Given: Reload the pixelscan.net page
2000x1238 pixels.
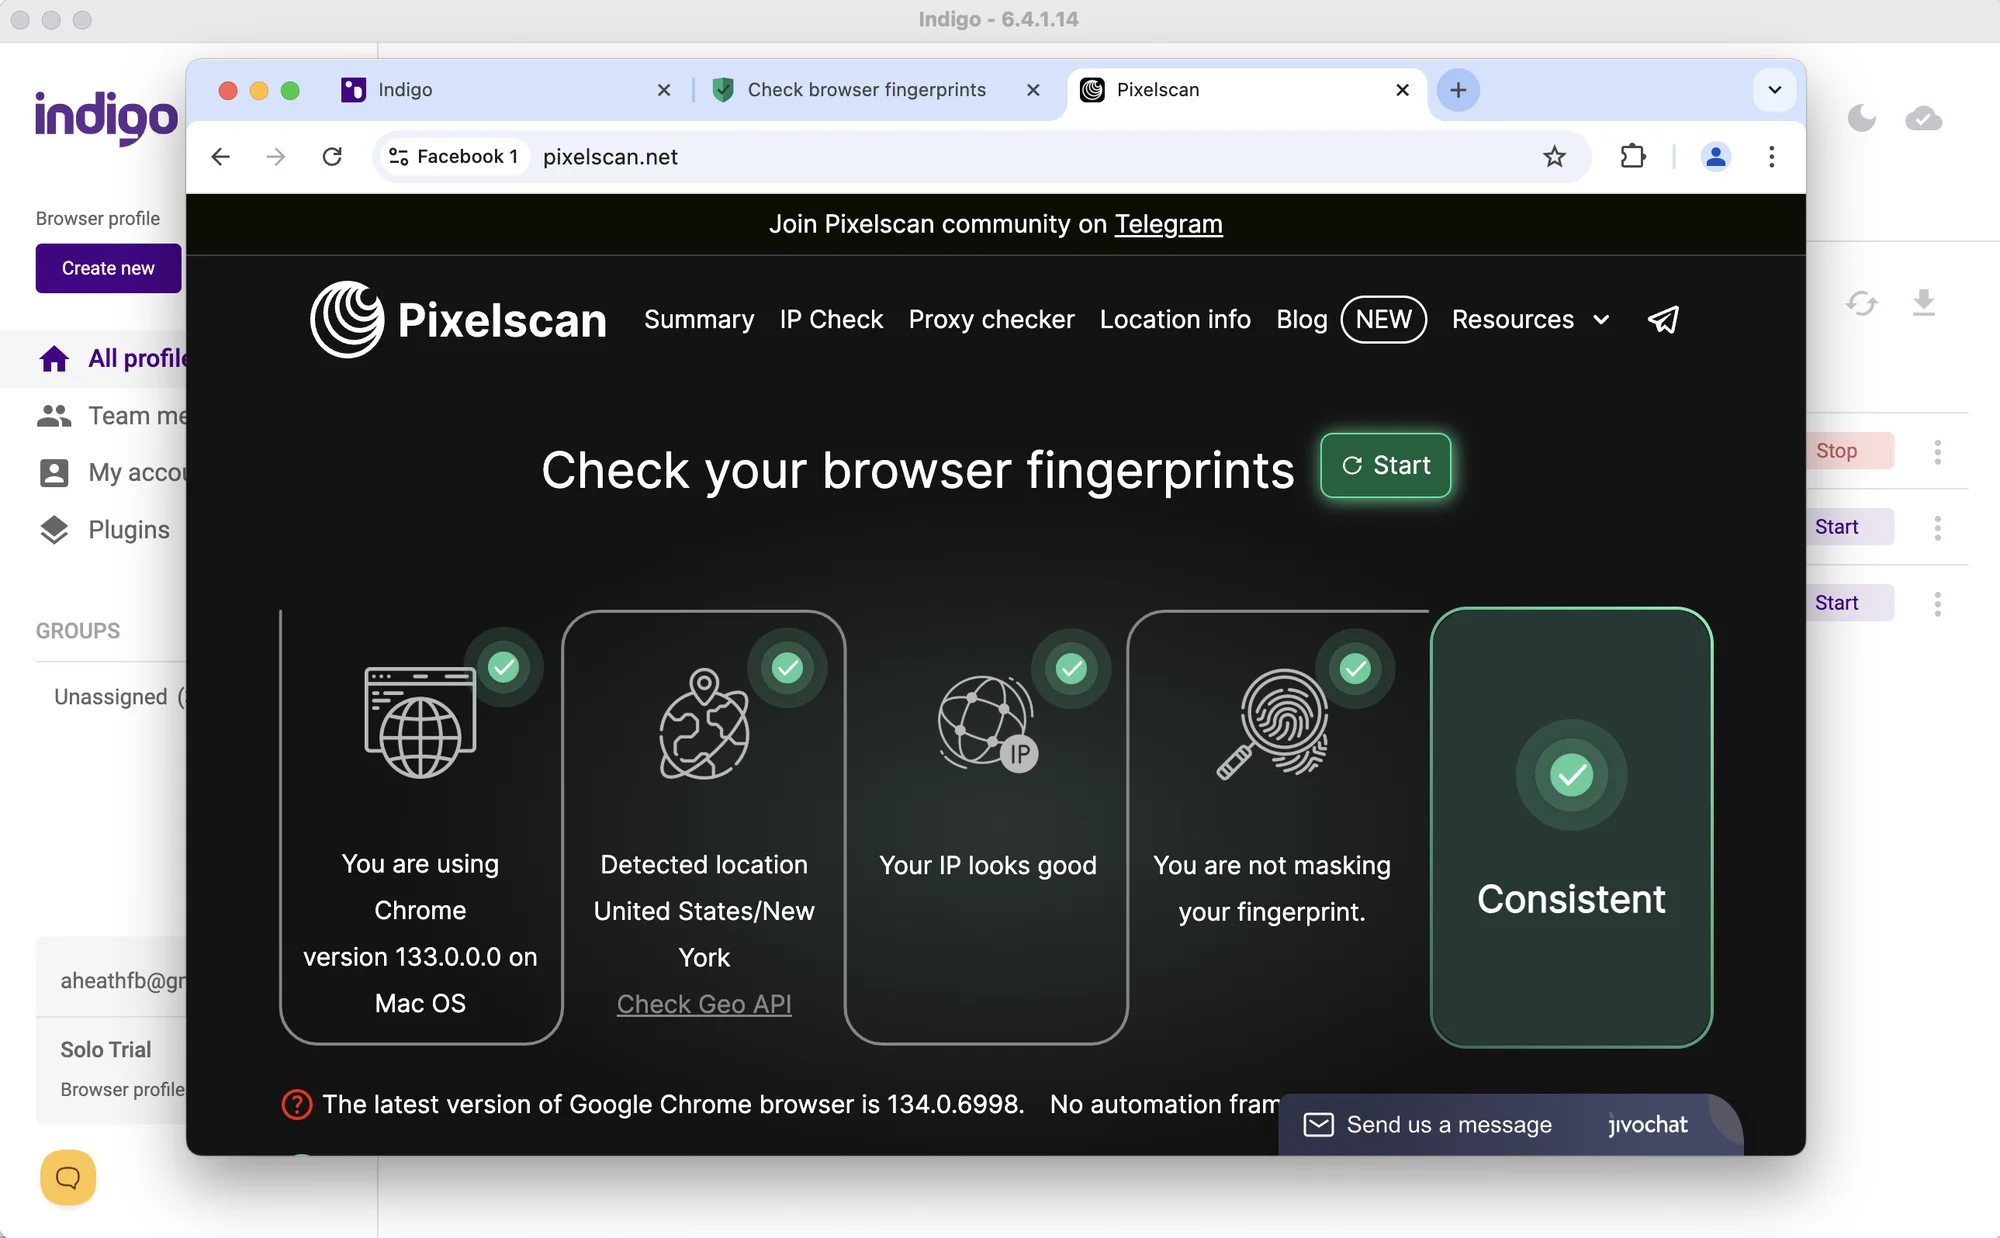Looking at the screenshot, I should 332,156.
